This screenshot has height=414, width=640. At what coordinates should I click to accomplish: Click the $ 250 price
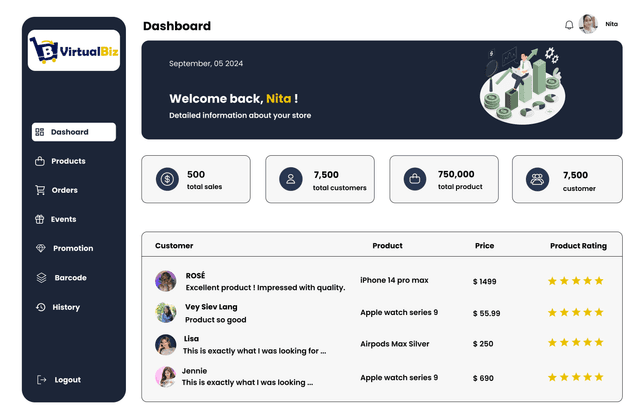tap(483, 344)
